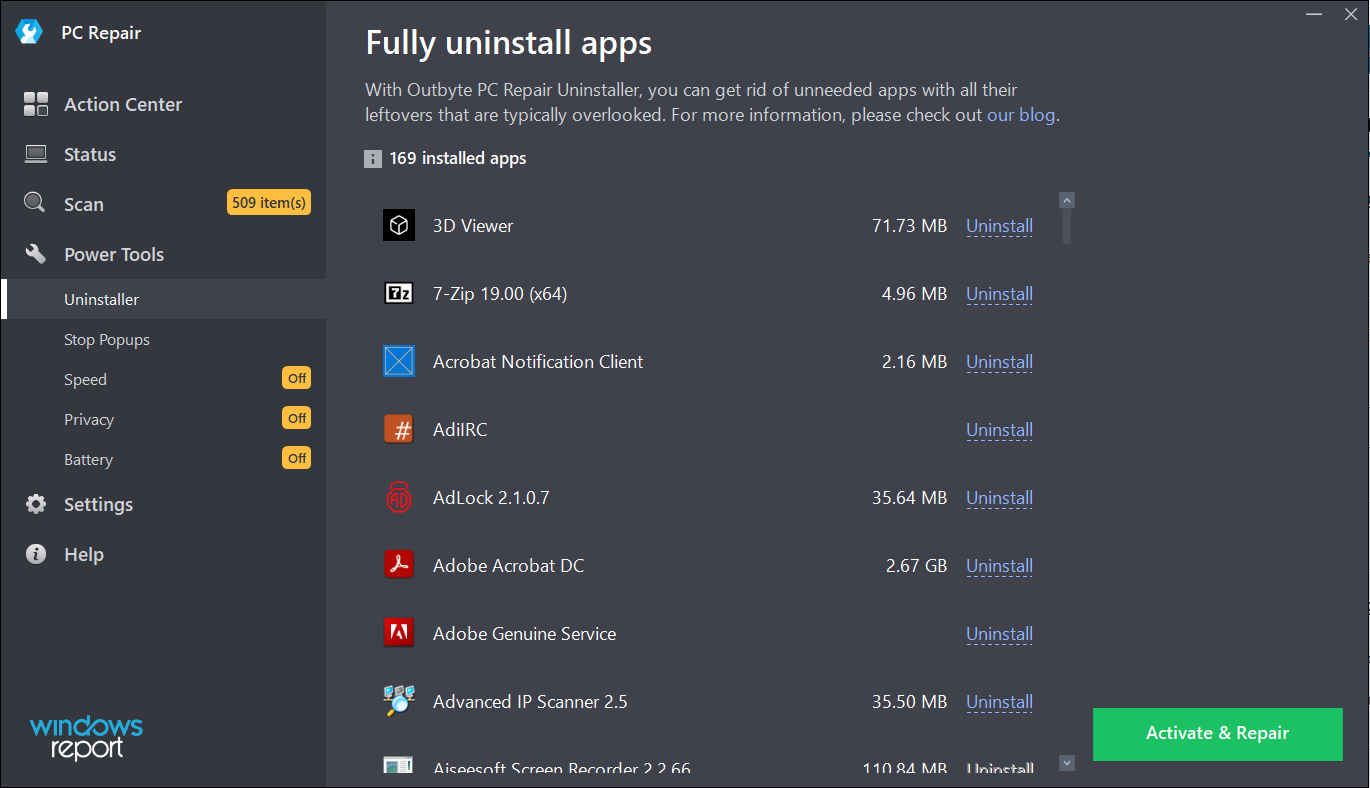Viewport: 1370px width, 788px height.
Task: Toggle the Battery Off switch
Action: tap(297, 458)
